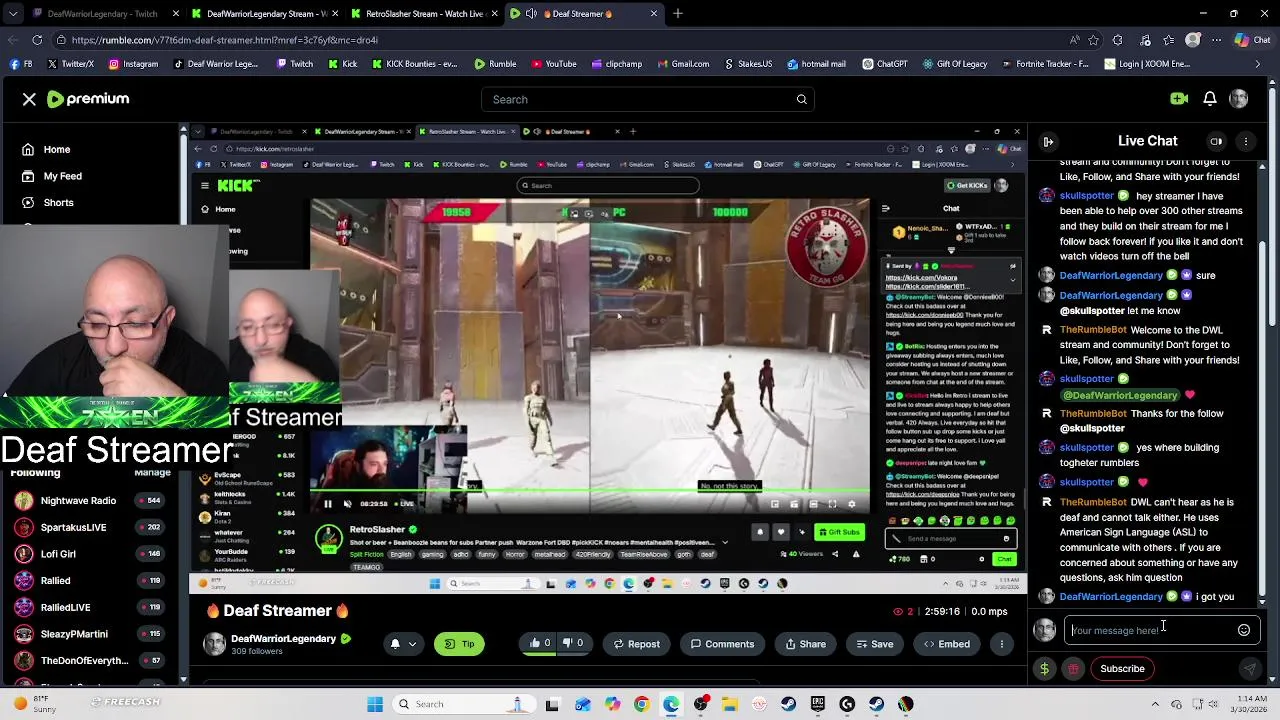Viewport: 1280px width, 720px height.
Task: Switch to DeafWarriorLegendary - Twitch tab
Action: click(105, 14)
